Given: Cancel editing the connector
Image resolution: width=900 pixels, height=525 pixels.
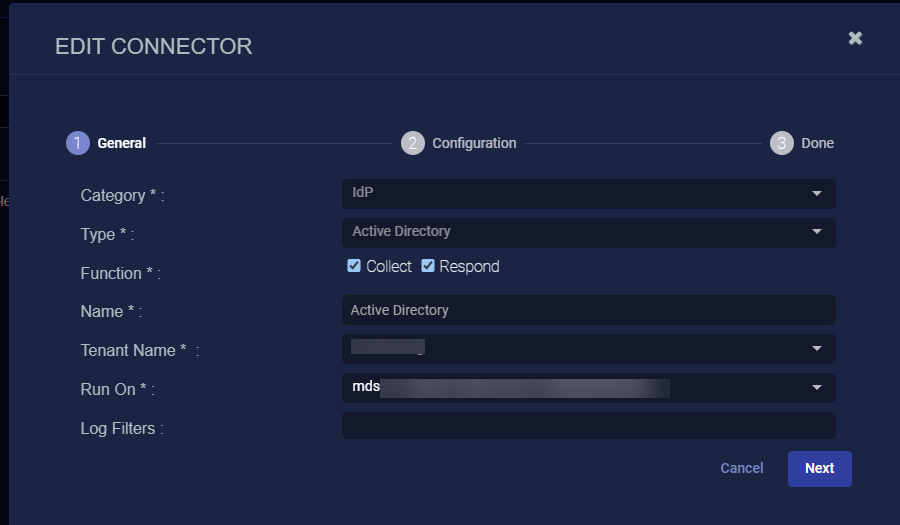Looking at the screenshot, I should click(x=741, y=468).
